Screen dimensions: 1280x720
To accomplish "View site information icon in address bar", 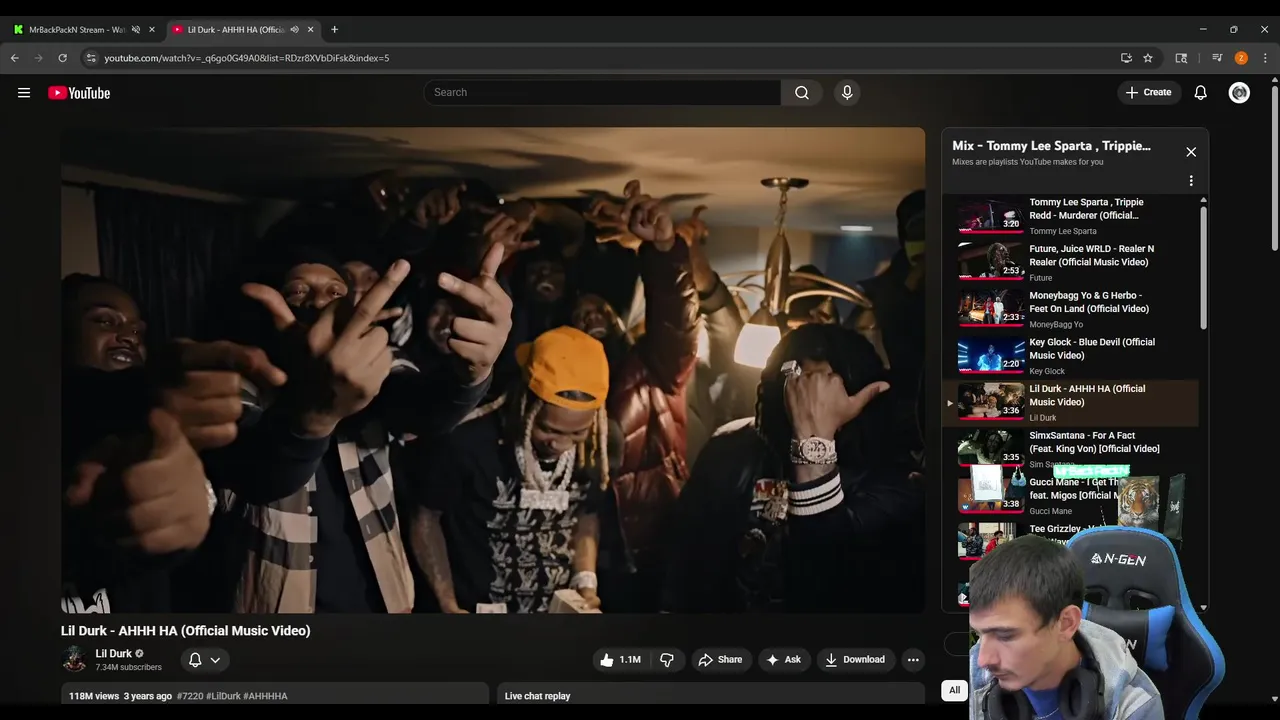I will (x=90, y=58).
